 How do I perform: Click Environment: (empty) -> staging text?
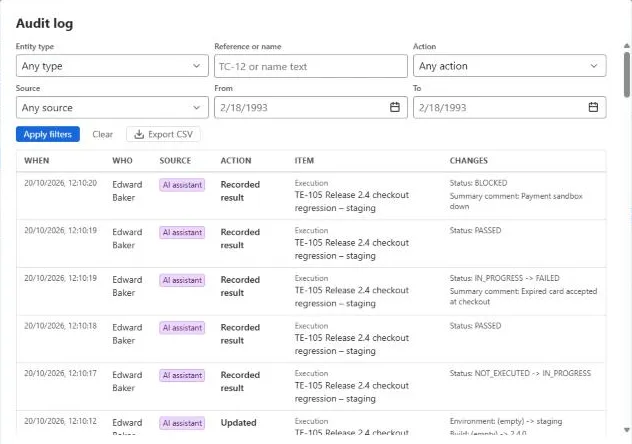click(x=506, y=421)
